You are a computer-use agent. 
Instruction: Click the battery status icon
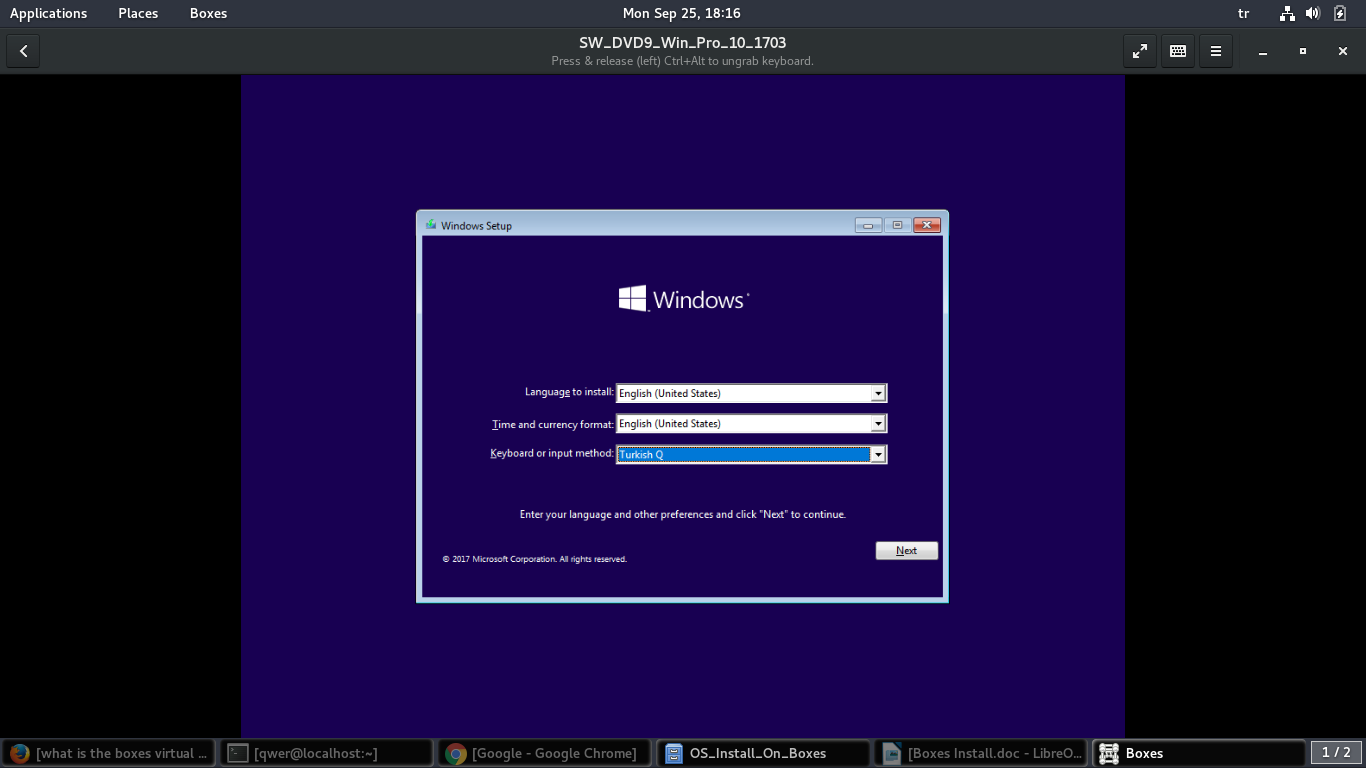point(1340,13)
